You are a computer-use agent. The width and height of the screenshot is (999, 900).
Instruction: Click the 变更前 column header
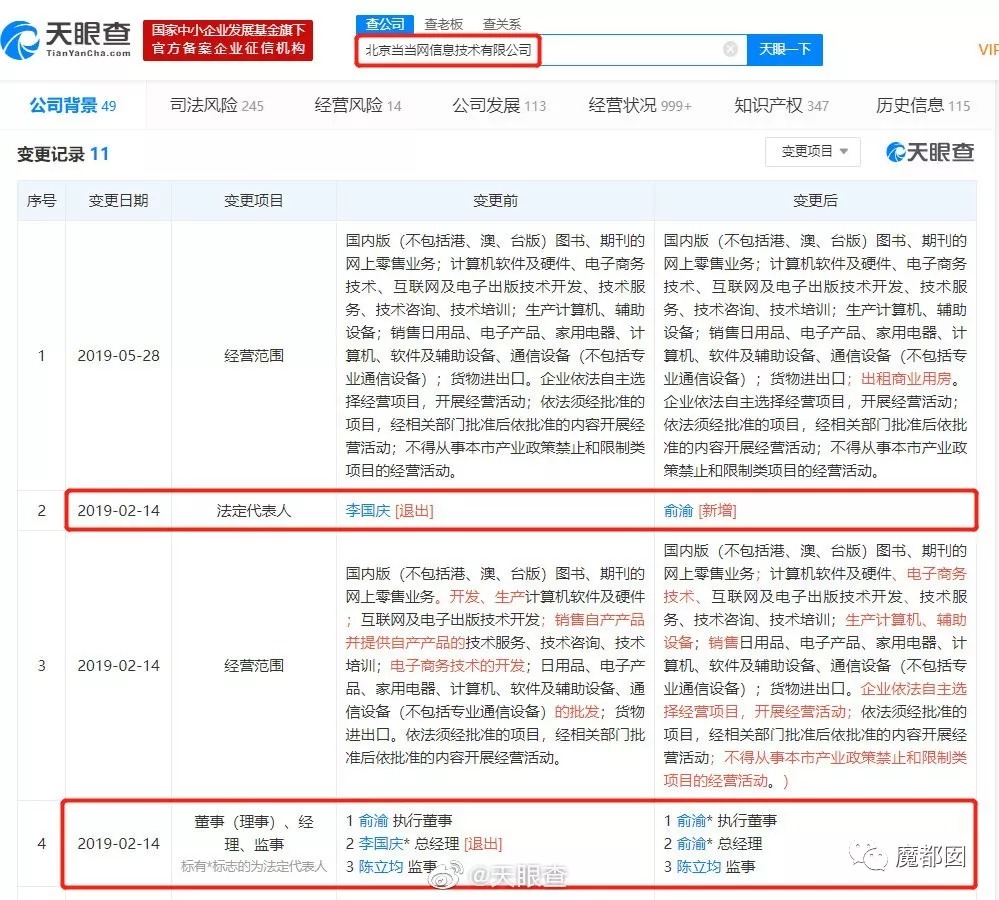(495, 201)
